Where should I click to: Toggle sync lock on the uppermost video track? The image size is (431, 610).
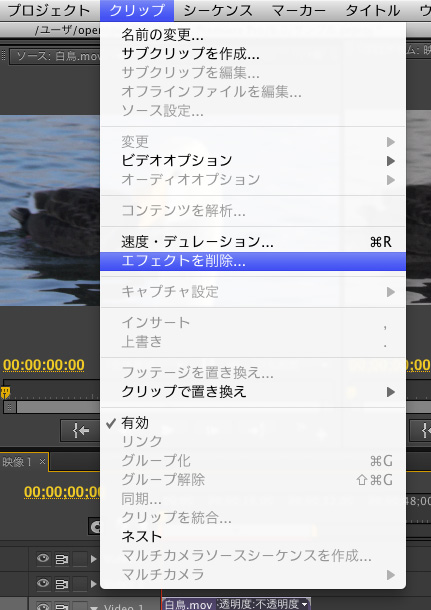point(61,559)
